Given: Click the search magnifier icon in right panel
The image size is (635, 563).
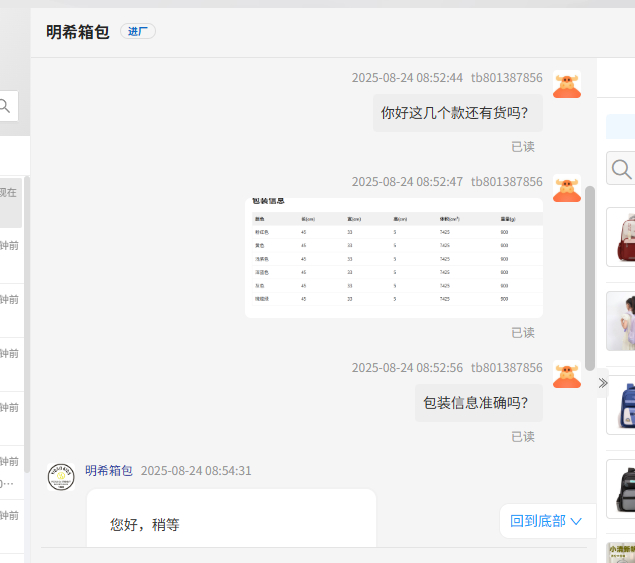Looking at the screenshot, I should click(621, 169).
